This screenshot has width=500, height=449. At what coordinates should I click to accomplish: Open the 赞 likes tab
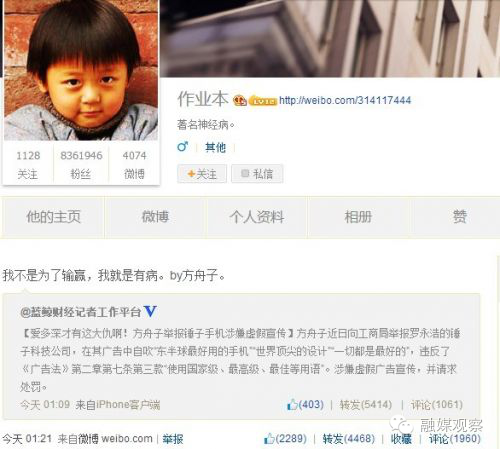coord(459,217)
